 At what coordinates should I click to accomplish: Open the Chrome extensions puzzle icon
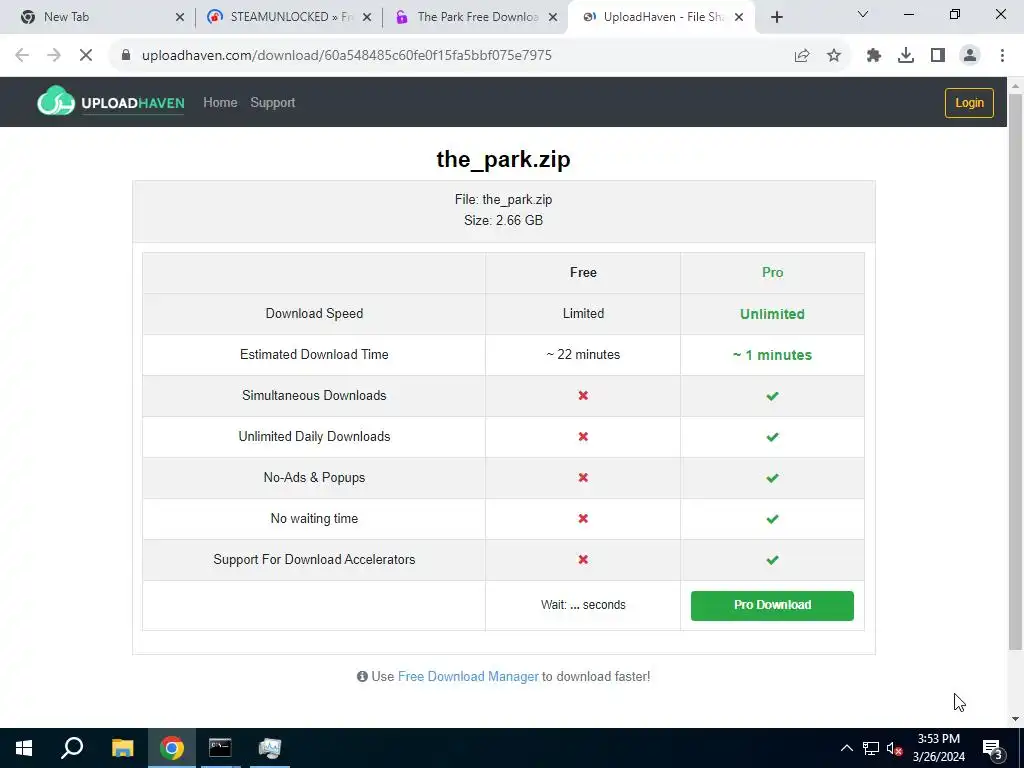874,56
